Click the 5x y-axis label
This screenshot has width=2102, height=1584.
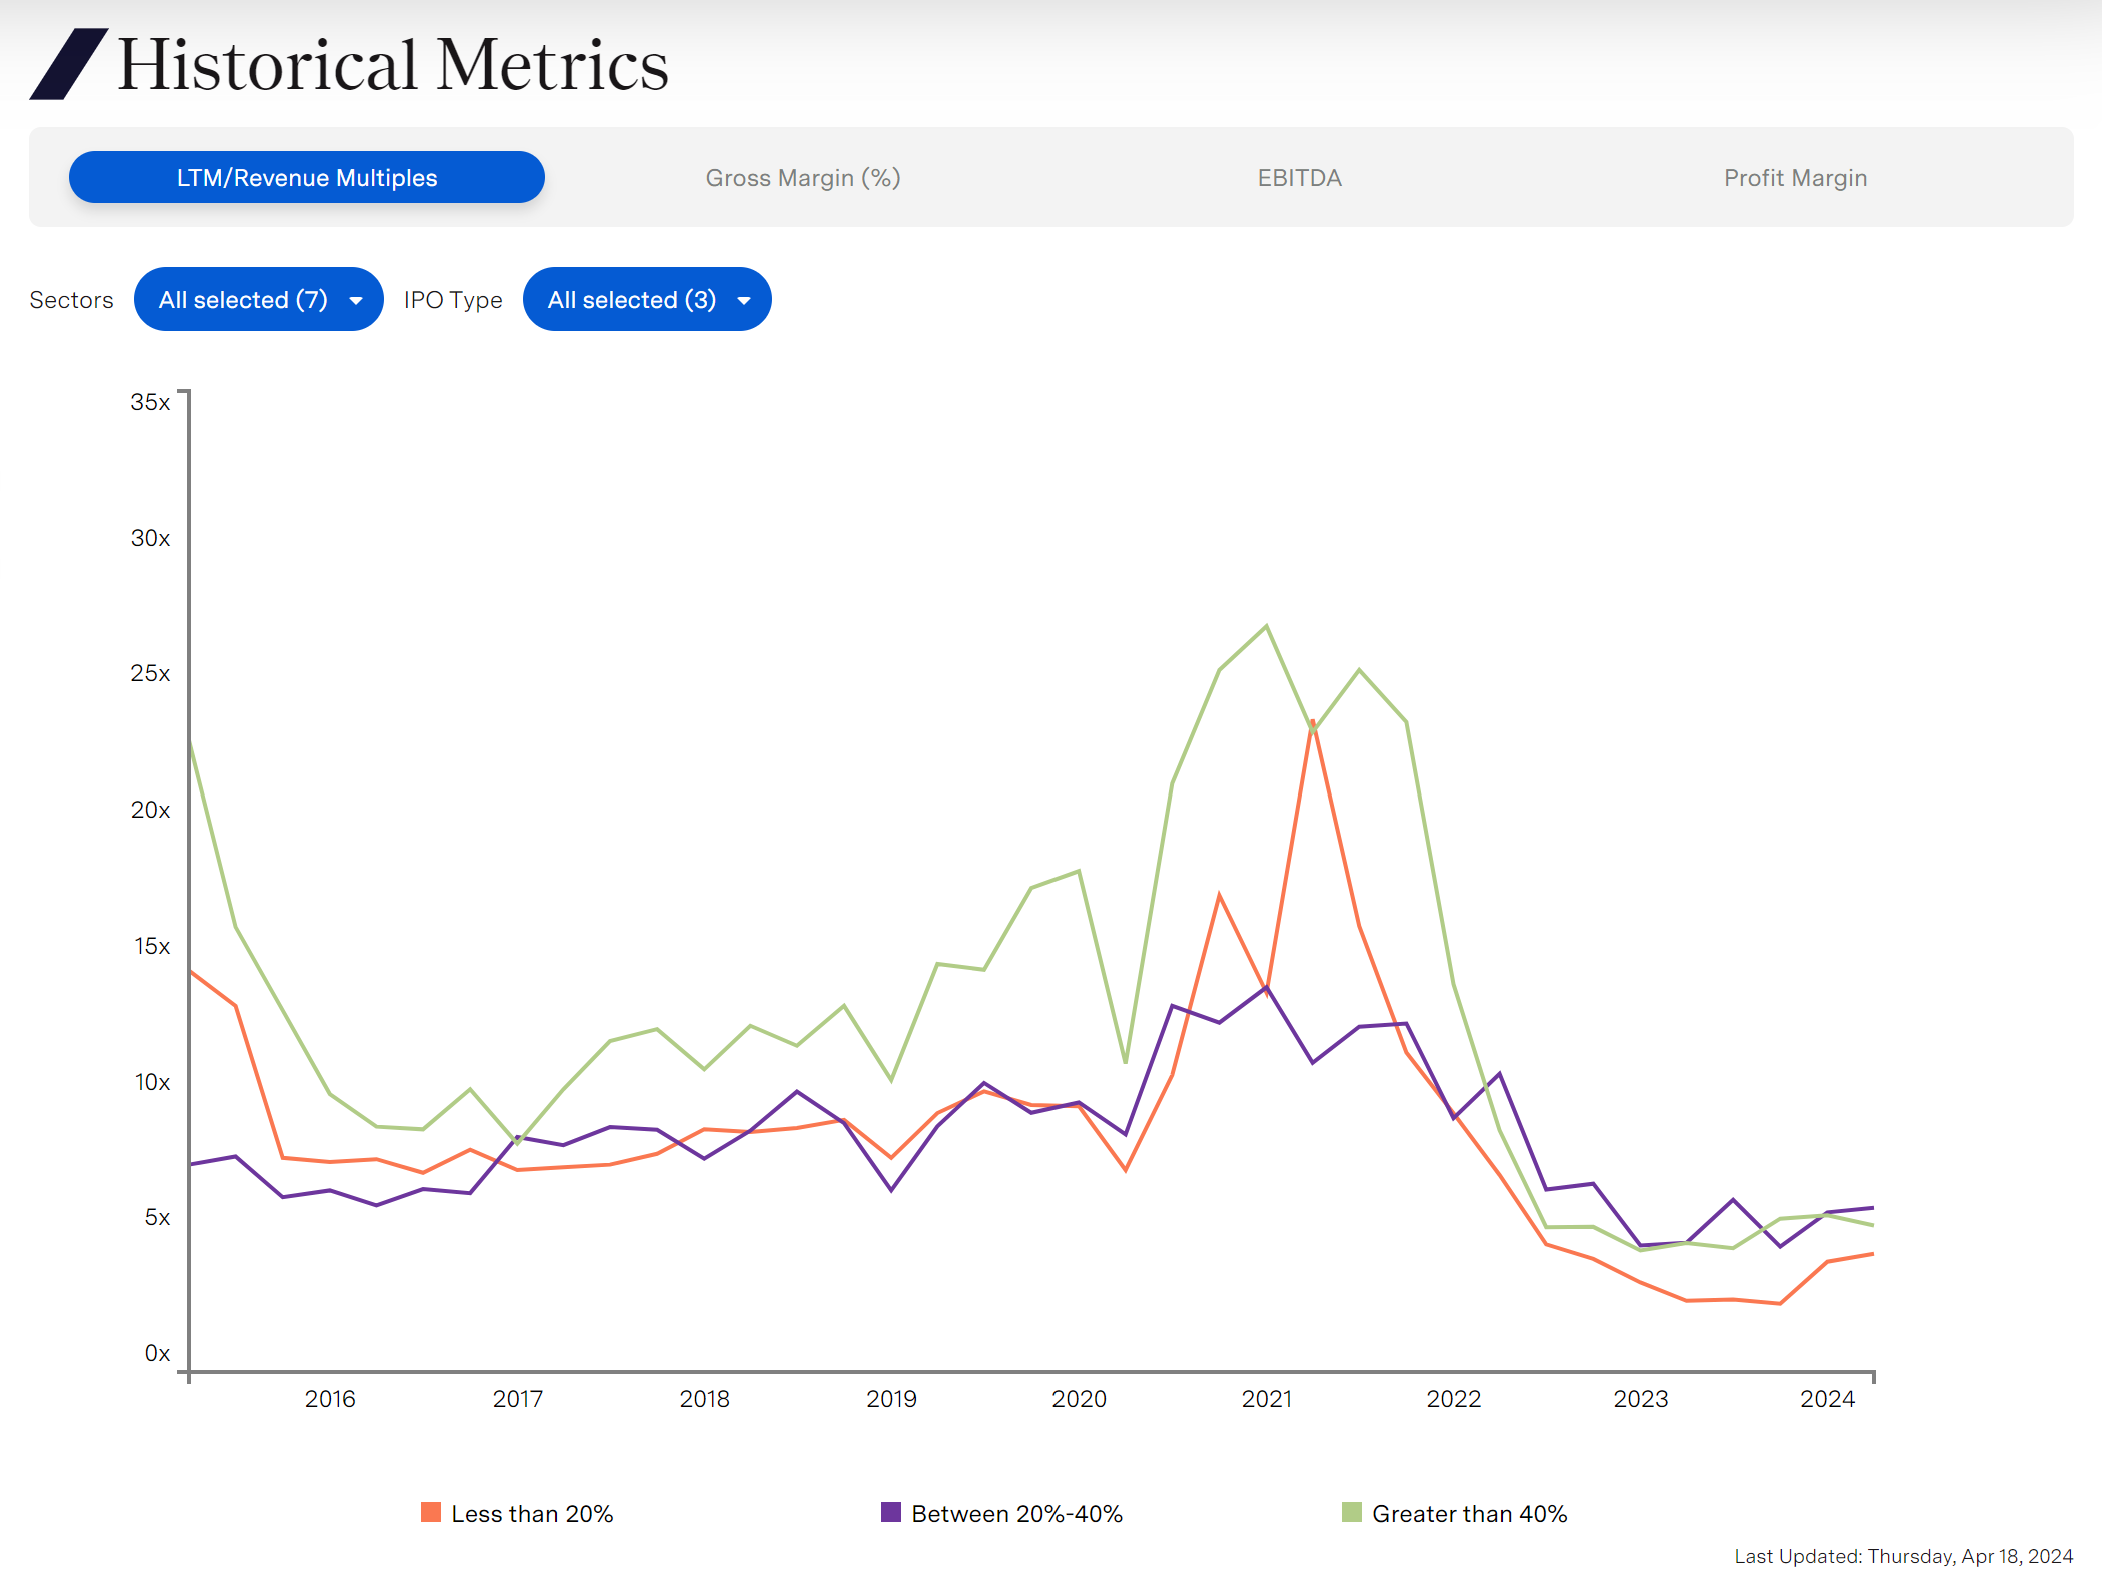(x=157, y=1217)
